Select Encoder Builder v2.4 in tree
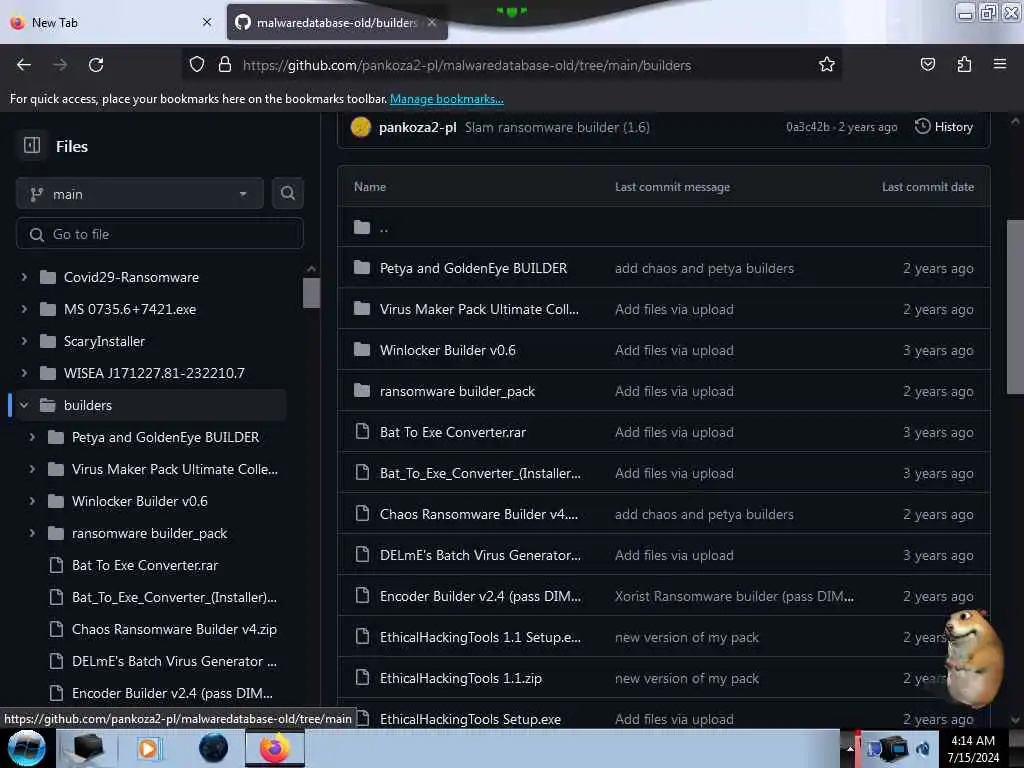 click(172, 693)
